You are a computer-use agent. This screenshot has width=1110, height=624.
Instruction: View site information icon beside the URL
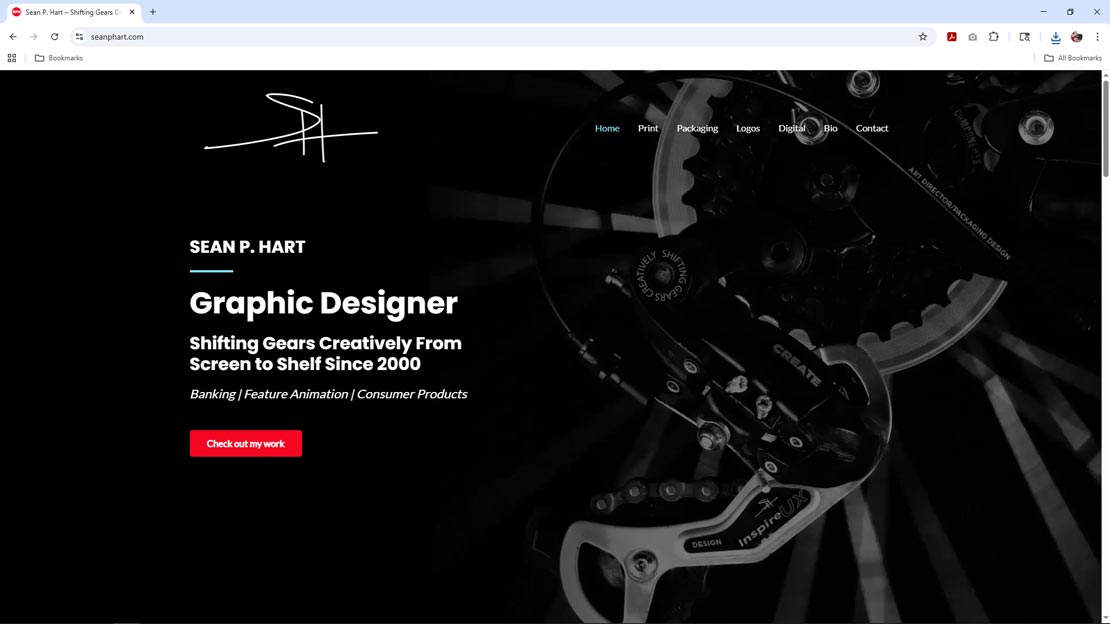coord(80,37)
